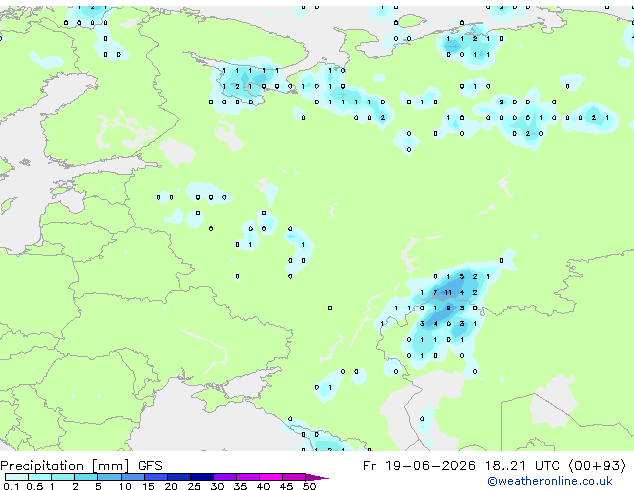Click the 1–2 mm legend color segment
This screenshot has width=634, height=490.
coord(63,477)
